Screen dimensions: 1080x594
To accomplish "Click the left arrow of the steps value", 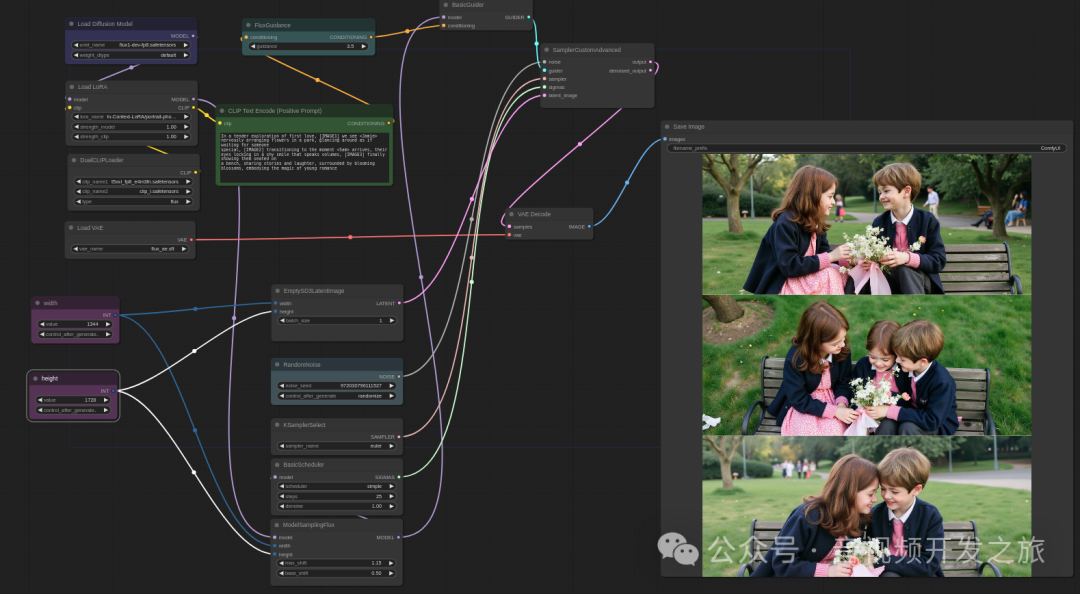I will 282,496.
